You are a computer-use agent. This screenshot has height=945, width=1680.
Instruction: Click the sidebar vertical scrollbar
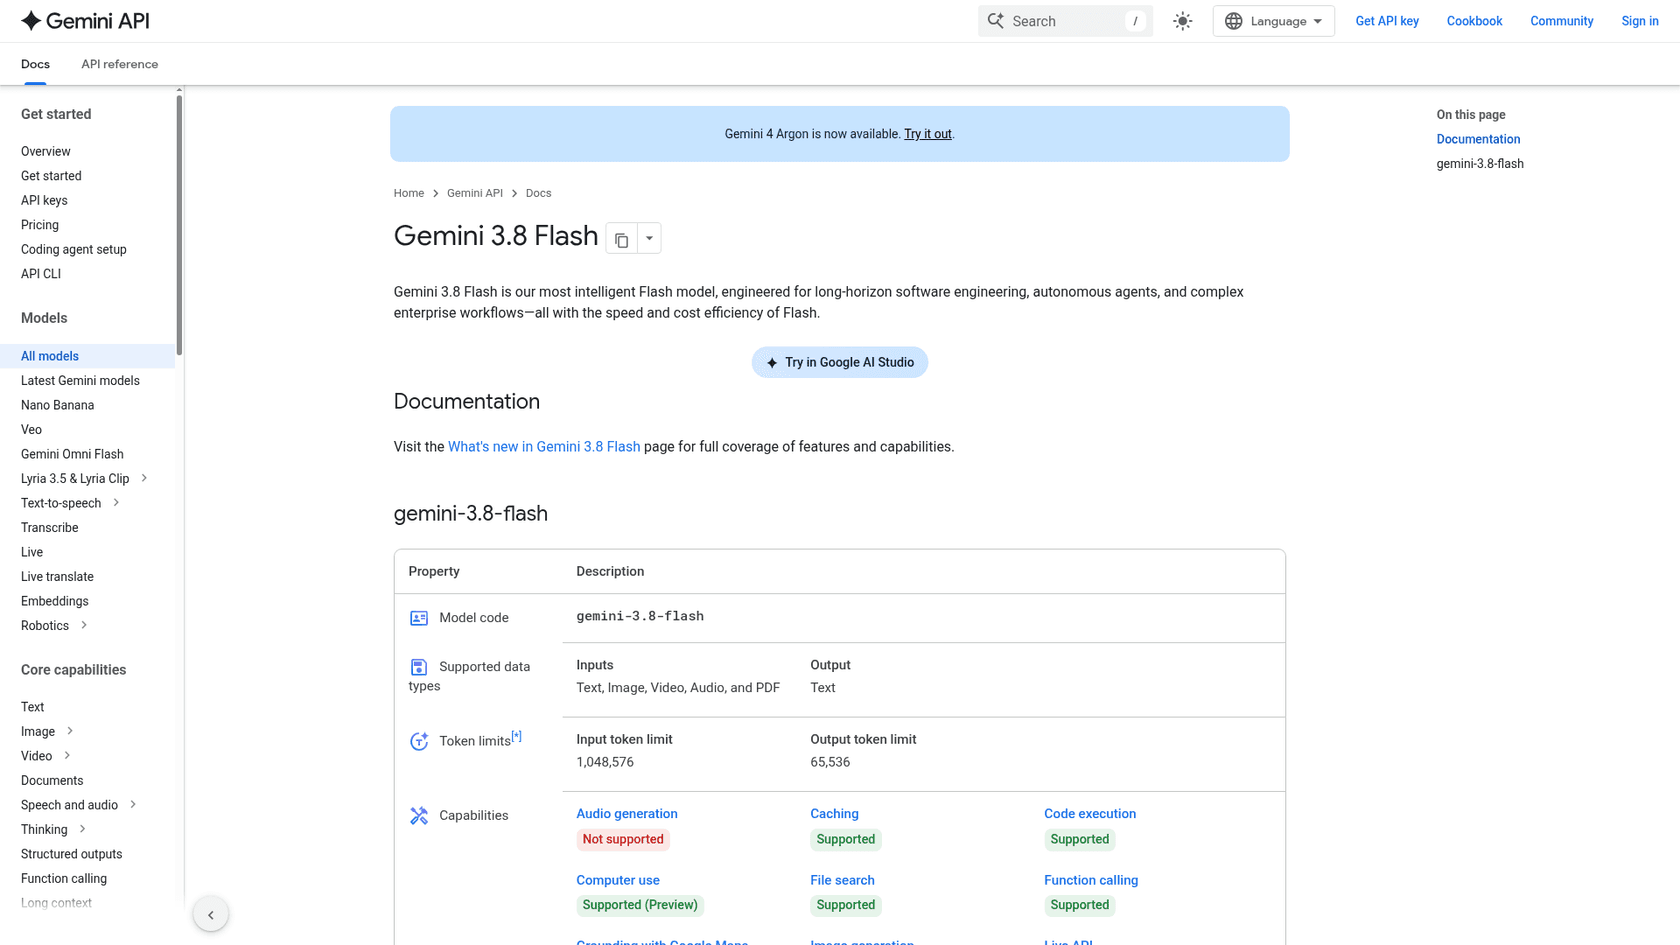coord(179,223)
